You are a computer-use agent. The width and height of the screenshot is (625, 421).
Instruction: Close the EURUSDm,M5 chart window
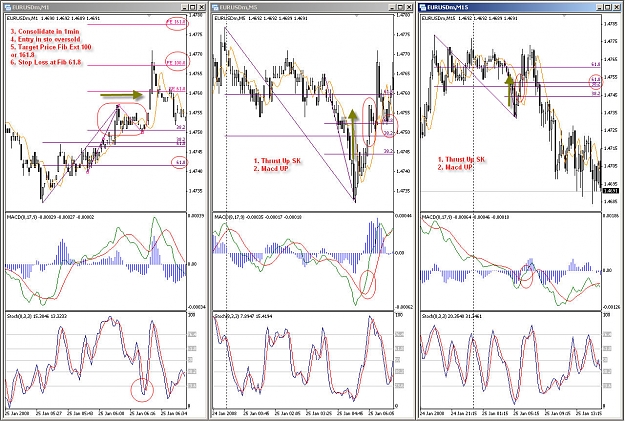(409, 7)
